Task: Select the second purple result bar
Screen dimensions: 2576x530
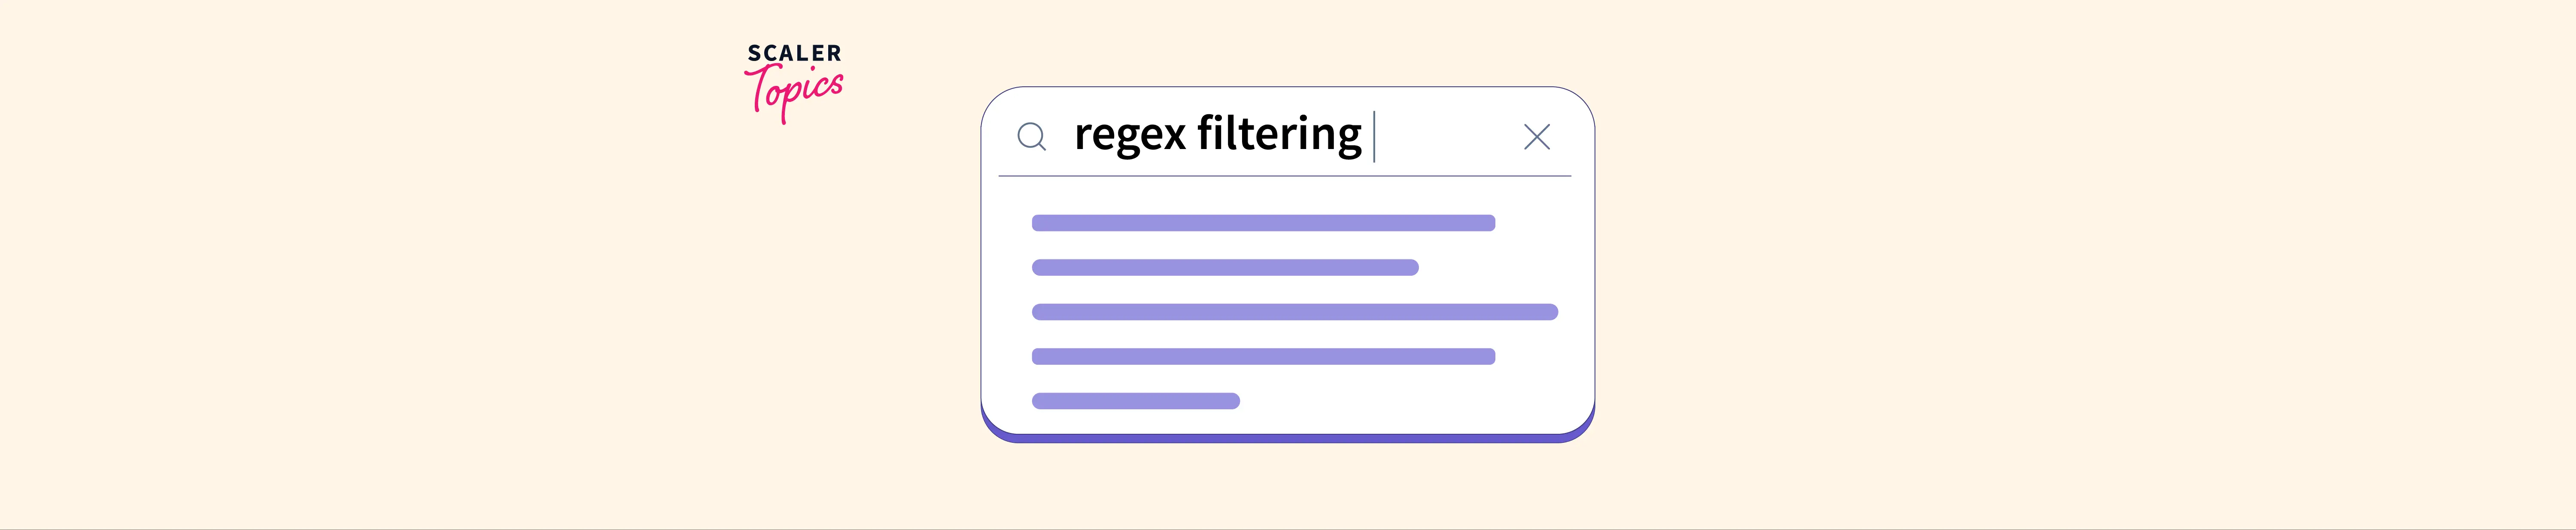Action: 1224,268
